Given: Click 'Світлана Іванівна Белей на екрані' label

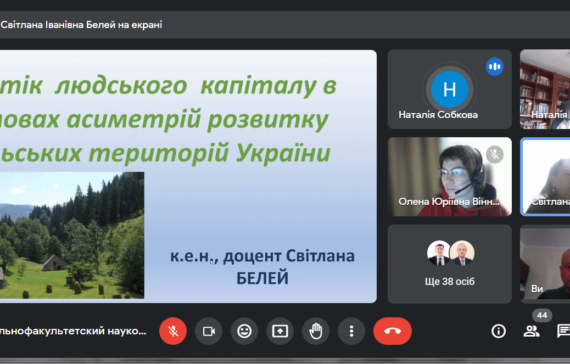Looking at the screenshot, I should pyautogui.click(x=81, y=25).
